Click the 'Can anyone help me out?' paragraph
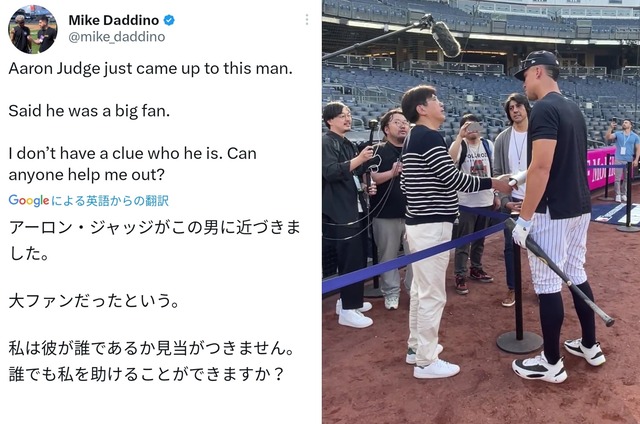Viewport: 640px width, 424px height. coord(133,164)
